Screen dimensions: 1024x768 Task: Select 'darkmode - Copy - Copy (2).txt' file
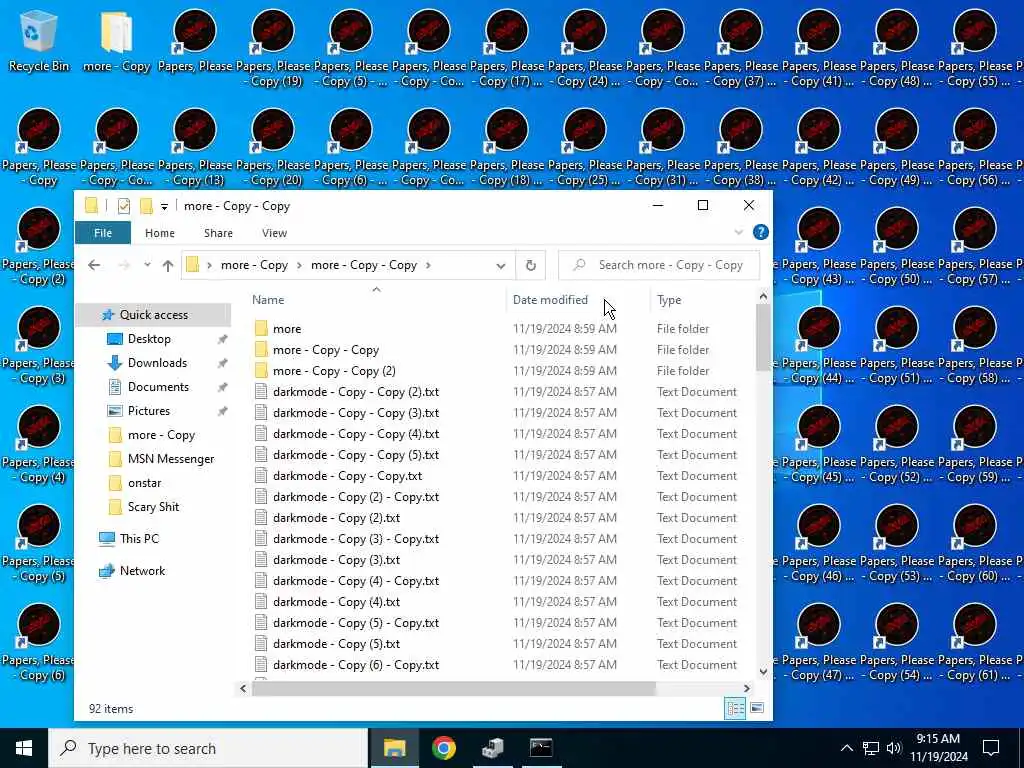(x=356, y=392)
